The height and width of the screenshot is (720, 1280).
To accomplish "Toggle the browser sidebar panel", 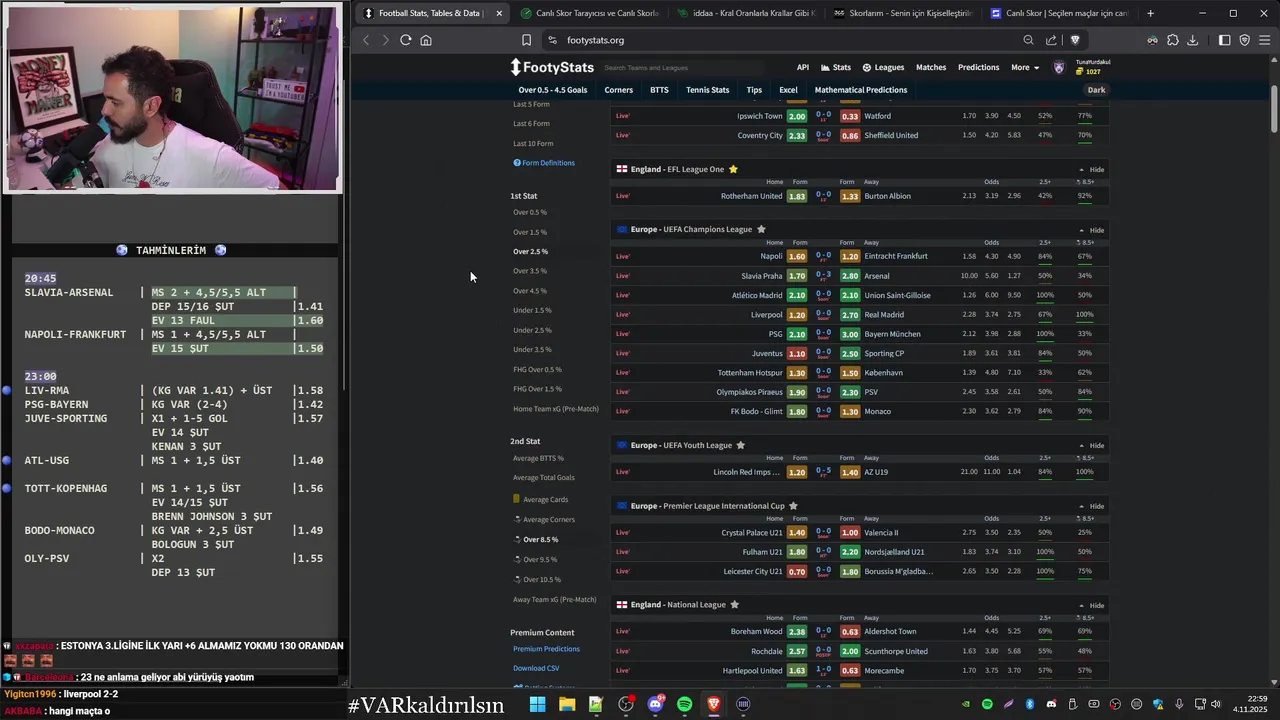I will (x=1224, y=40).
